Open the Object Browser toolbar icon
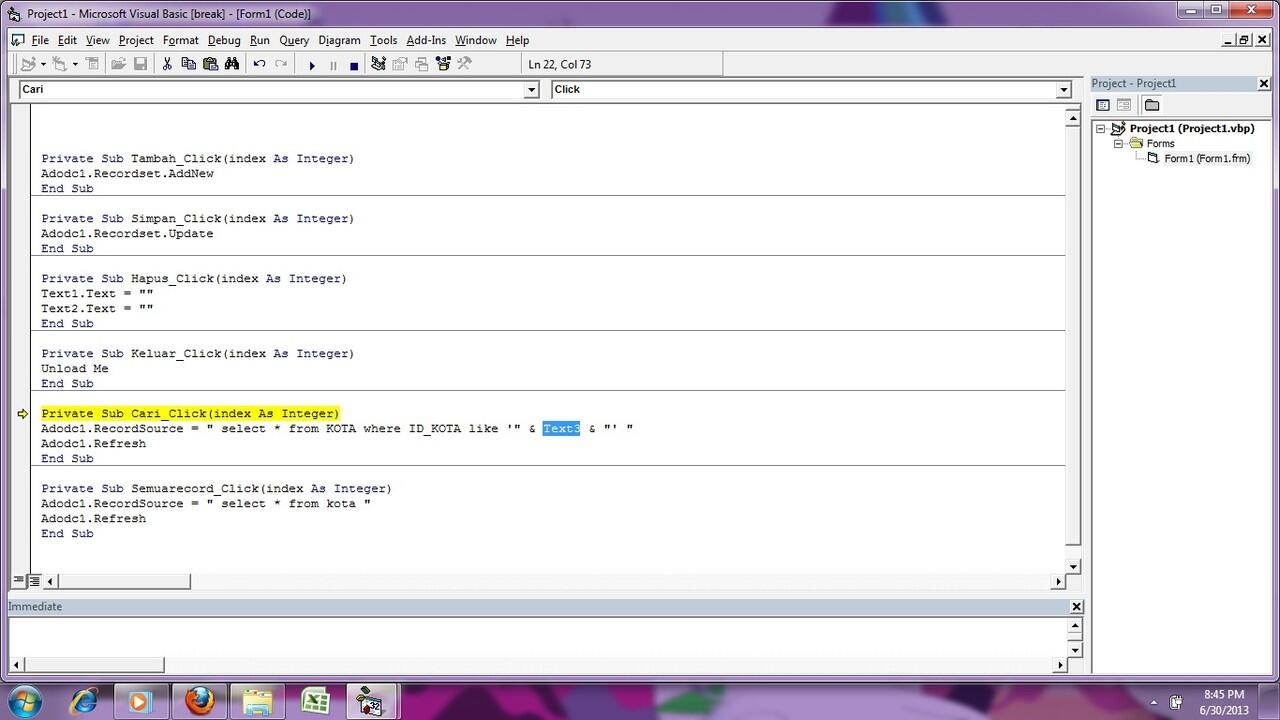 coord(443,64)
